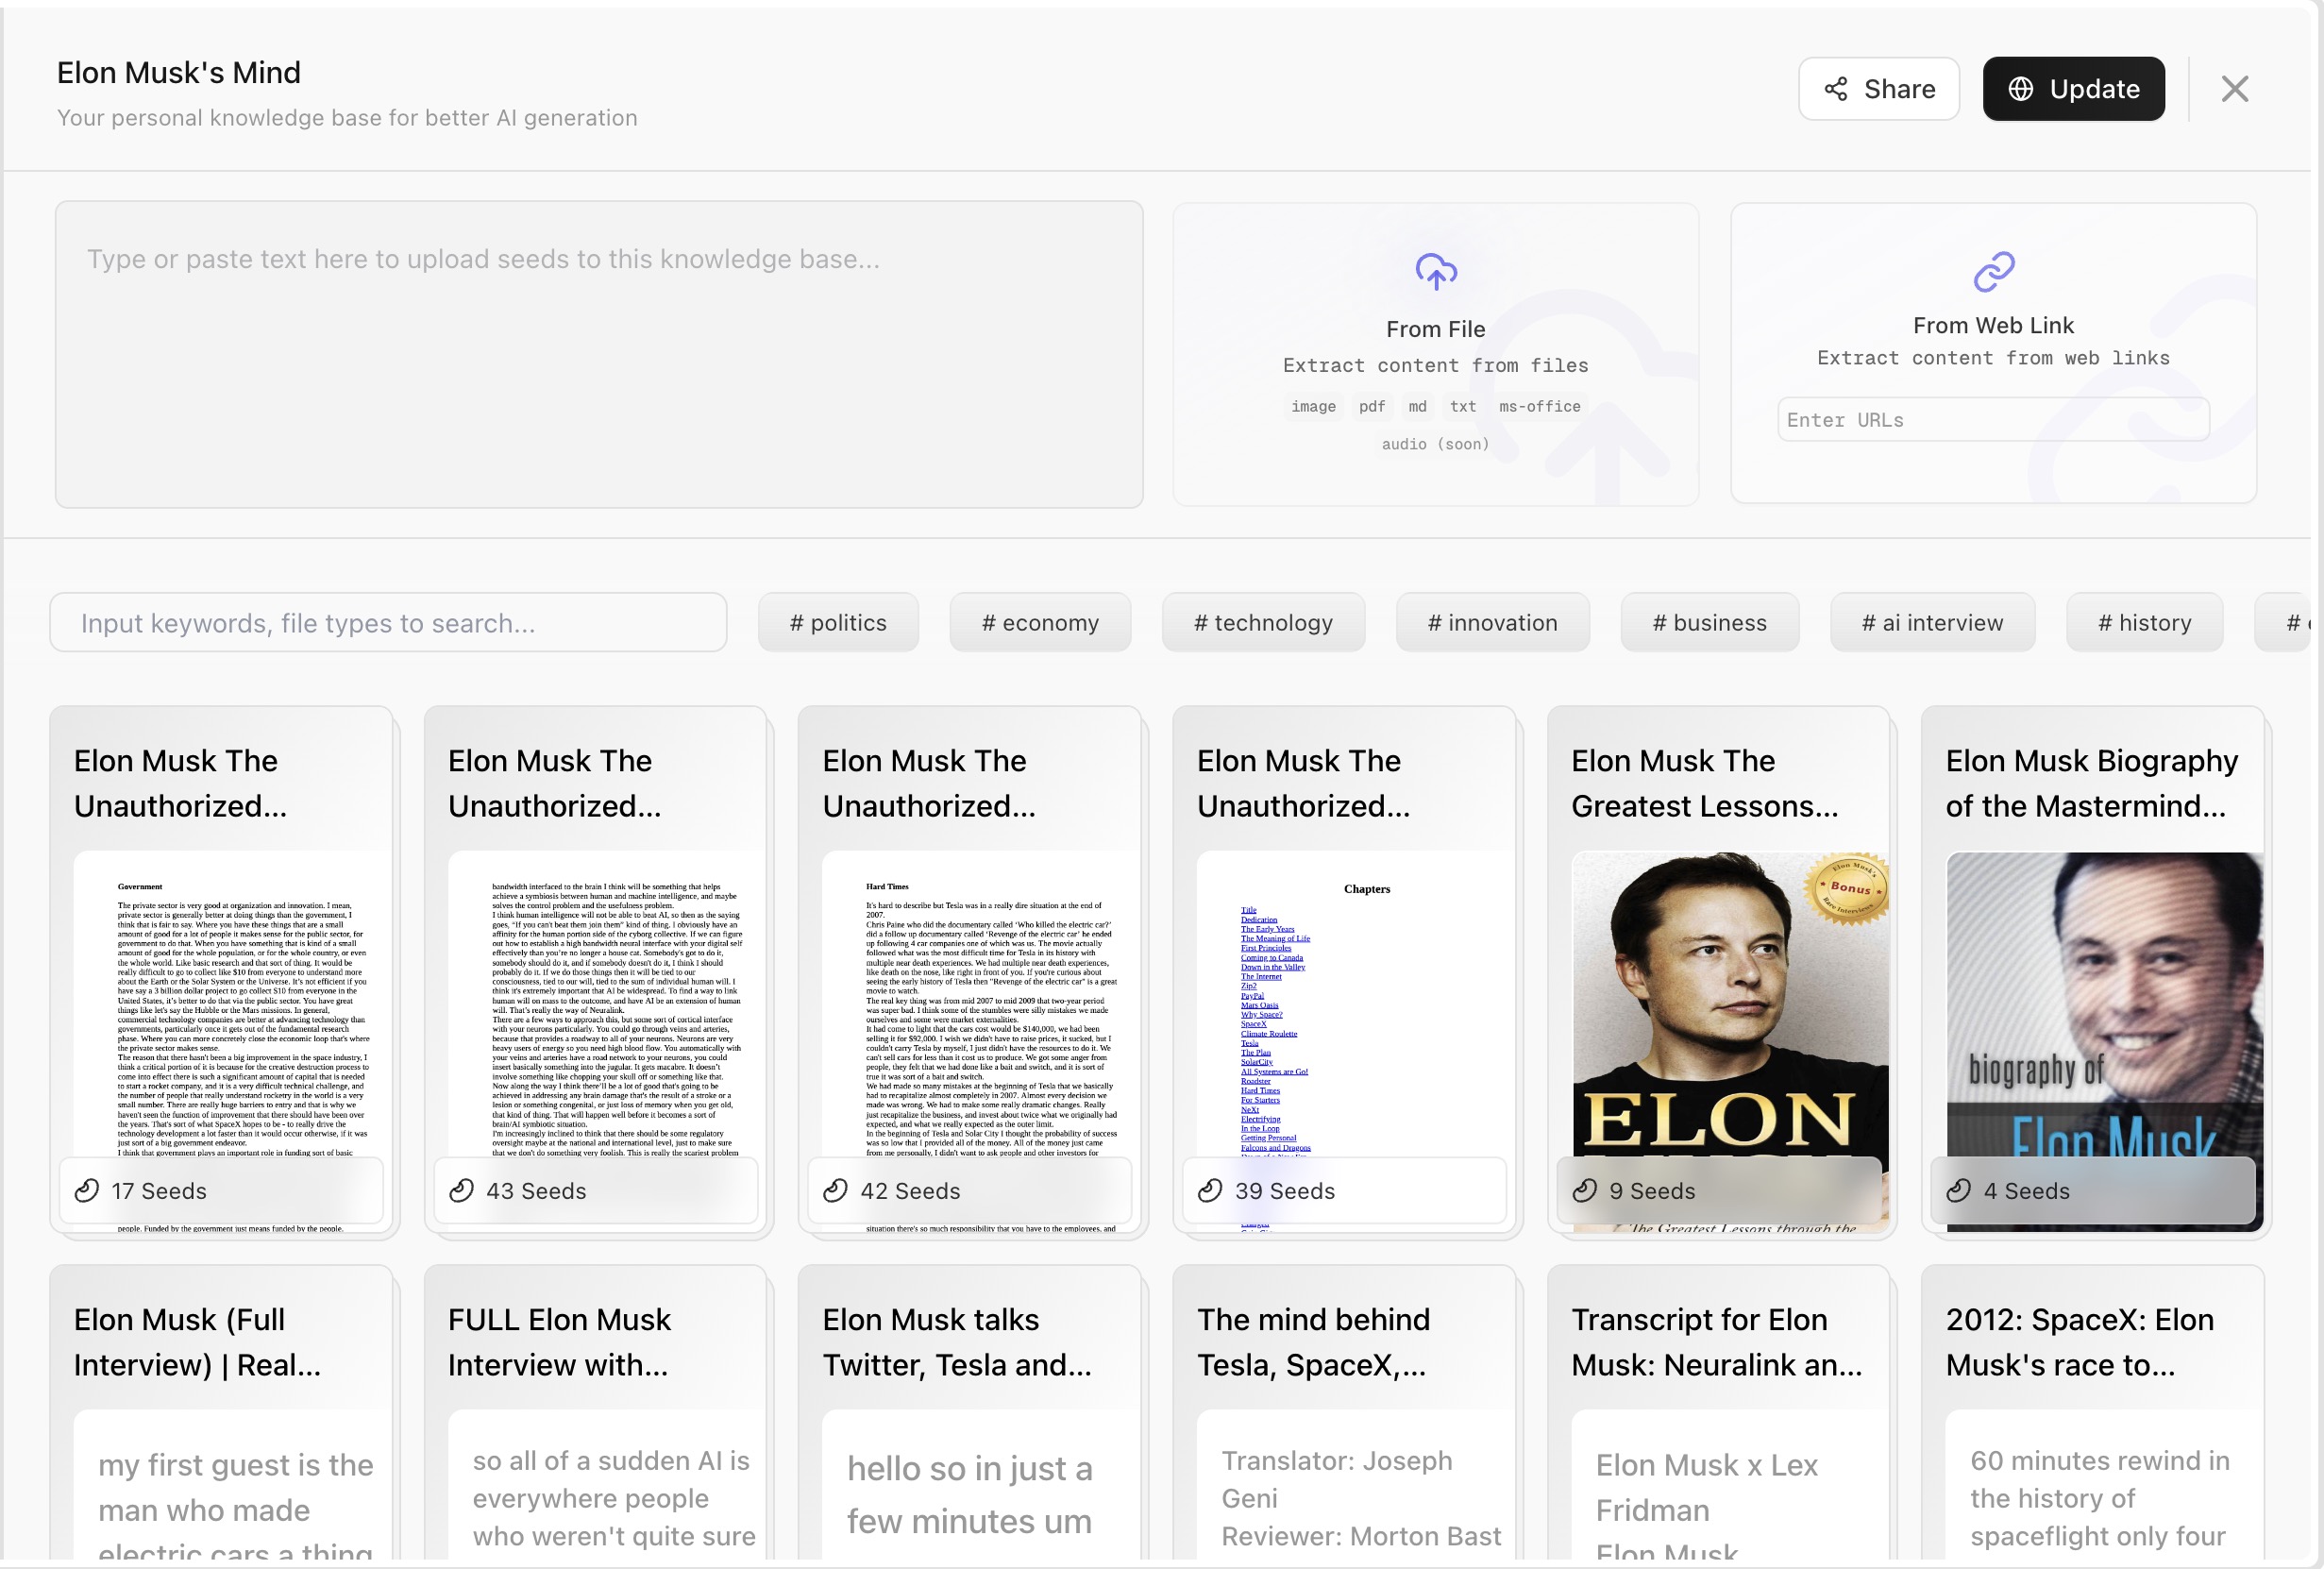Click the seed icon beside 17 Seeds
The width and height of the screenshot is (2324, 1569).
pos(87,1190)
